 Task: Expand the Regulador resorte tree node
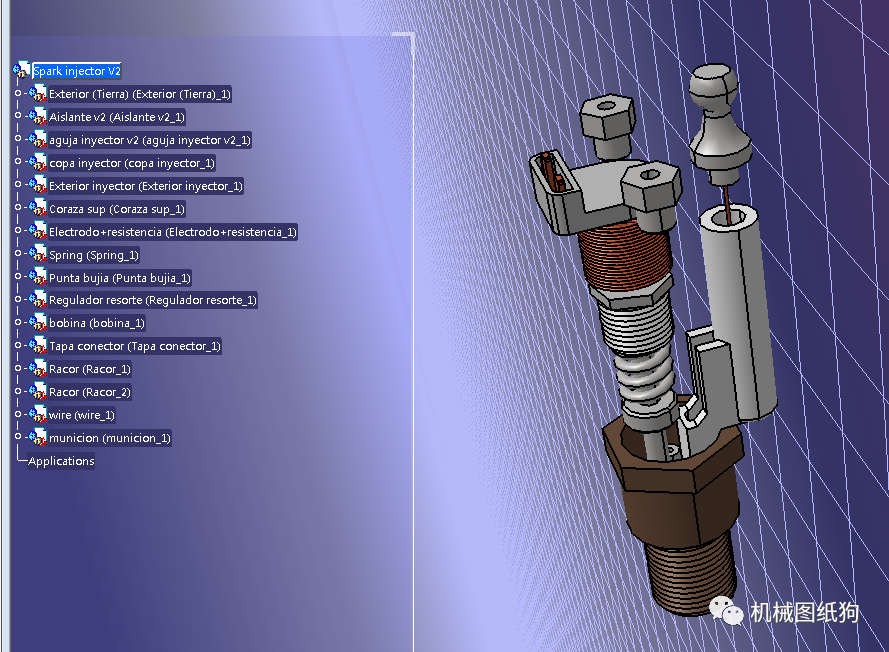click(x=18, y=299)
